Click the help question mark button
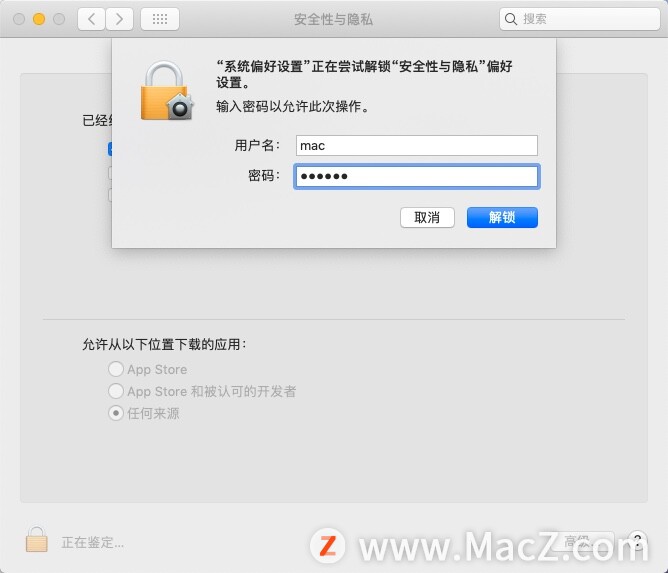This screenshot has width=668, height=573. (637, 541)
